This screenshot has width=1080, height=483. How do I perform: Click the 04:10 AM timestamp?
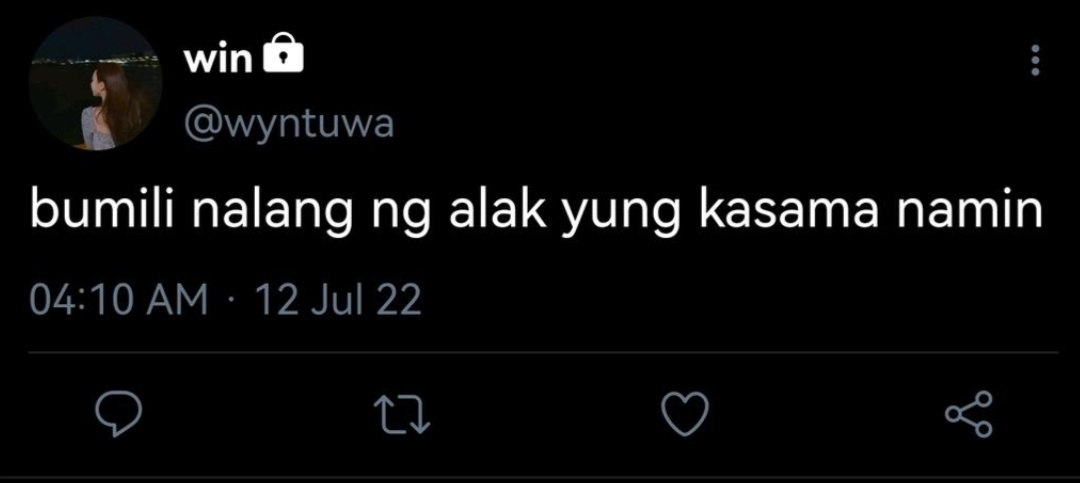click(x=118, y=300)
